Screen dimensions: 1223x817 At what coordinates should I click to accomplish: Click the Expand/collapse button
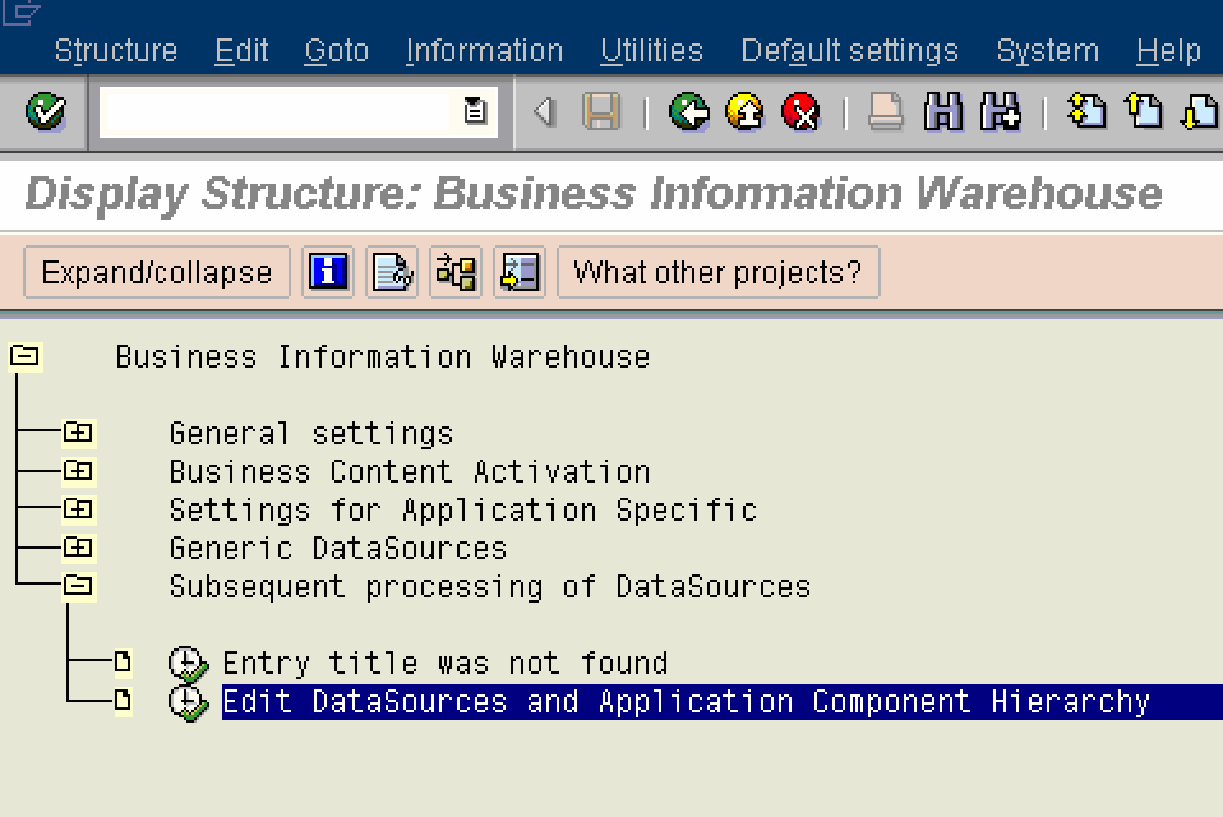click(157, 272)
